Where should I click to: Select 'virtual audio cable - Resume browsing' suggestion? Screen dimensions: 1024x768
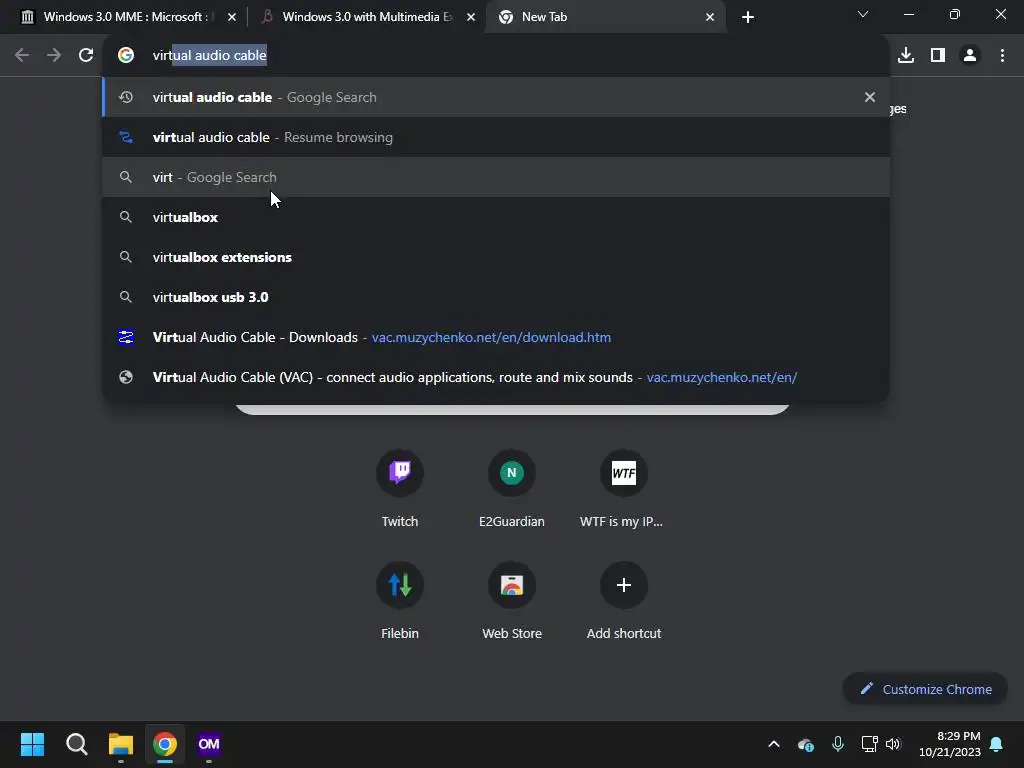(496, 137)
